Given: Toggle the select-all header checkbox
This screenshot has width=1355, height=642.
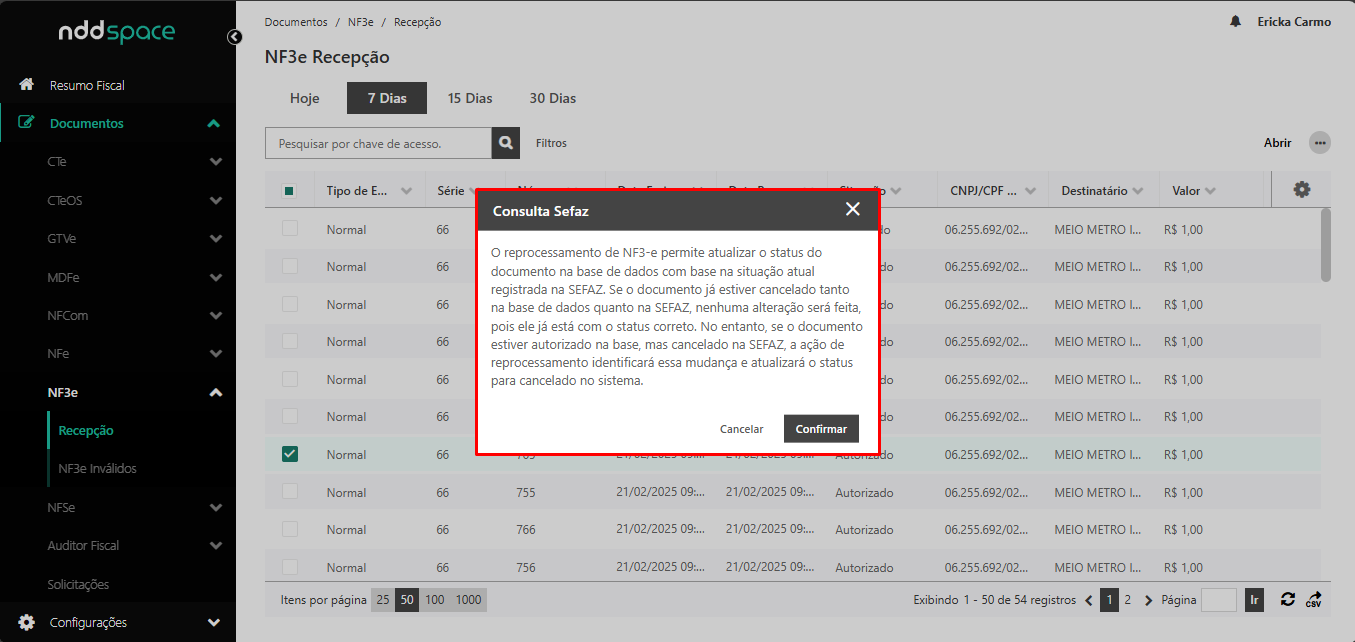Looking at the screenshot, I should click(289, 191).
